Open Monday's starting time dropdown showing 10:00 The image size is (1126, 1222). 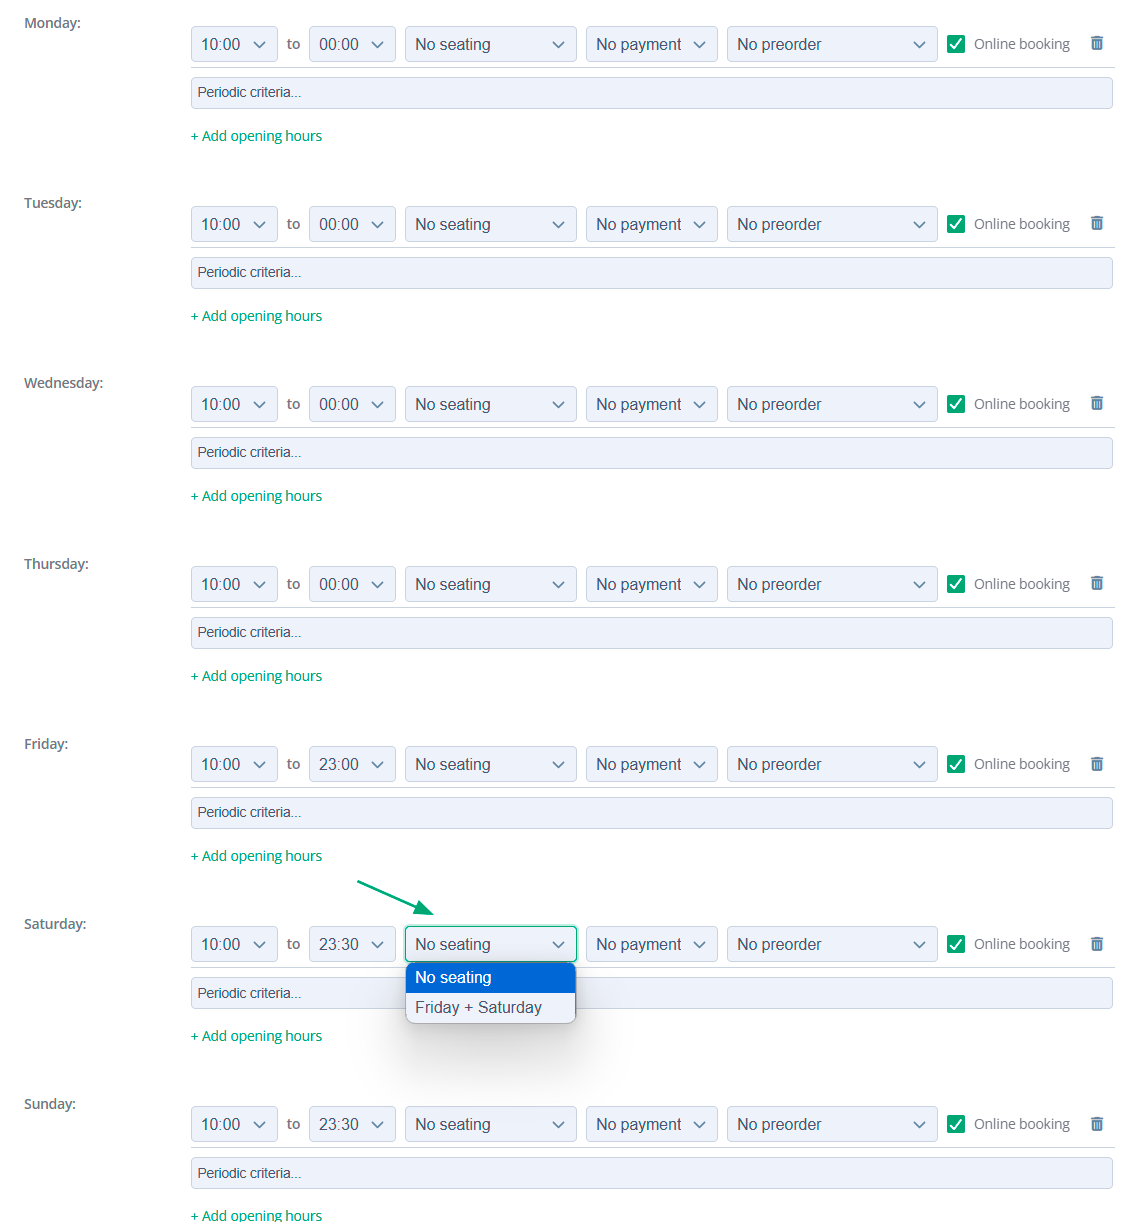coord(234,43)
